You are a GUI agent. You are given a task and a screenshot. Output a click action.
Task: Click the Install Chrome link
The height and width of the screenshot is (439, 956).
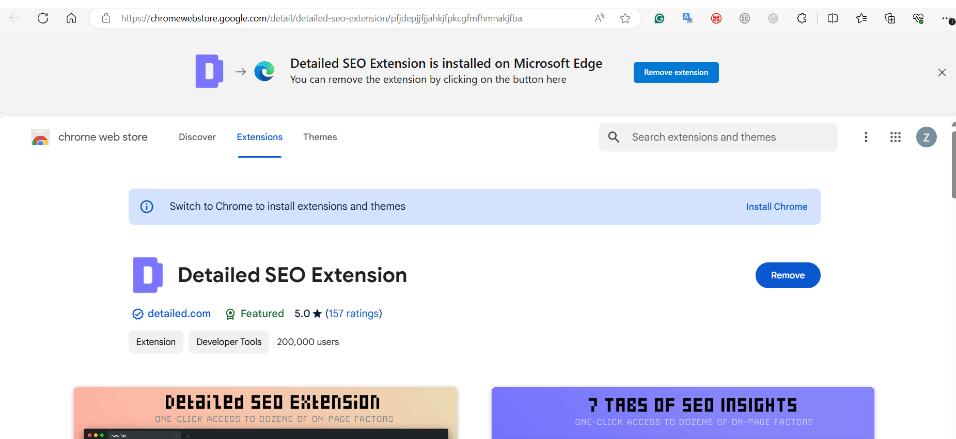point(777,207)
